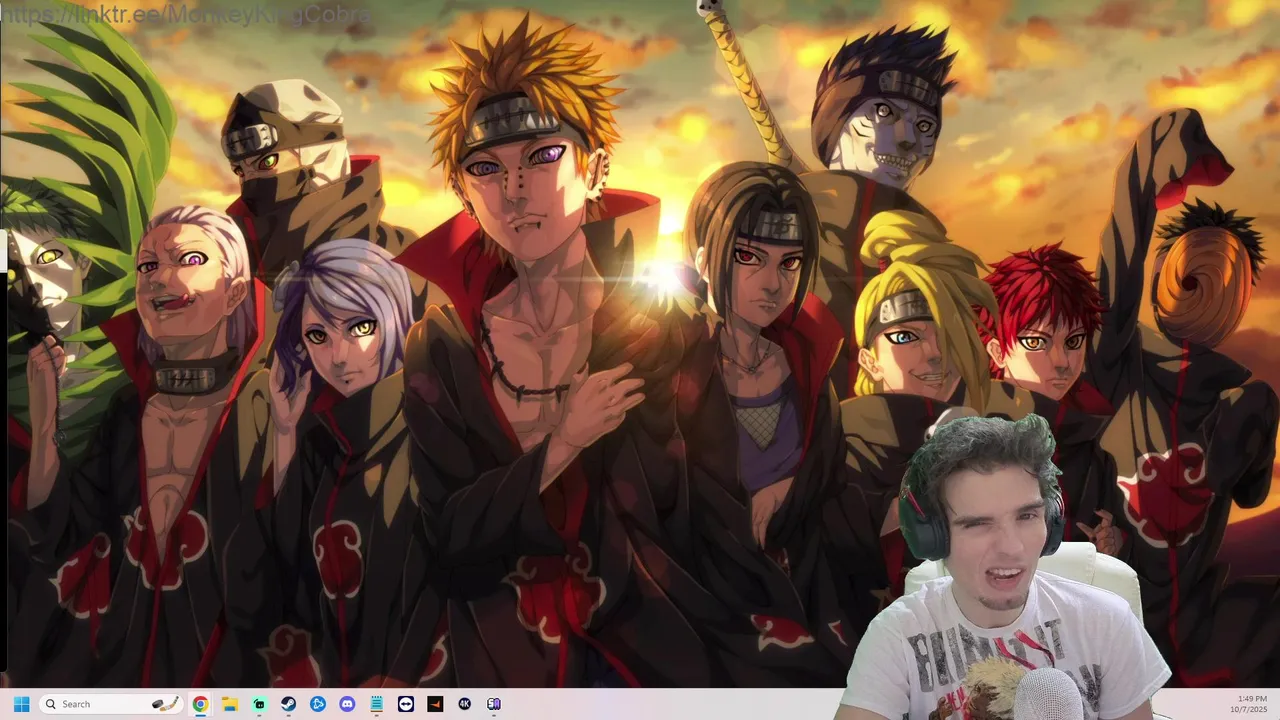This screenshot has width=1280, height=720.
Task: Open the Windows Start menu
Action: click(21, 704)
